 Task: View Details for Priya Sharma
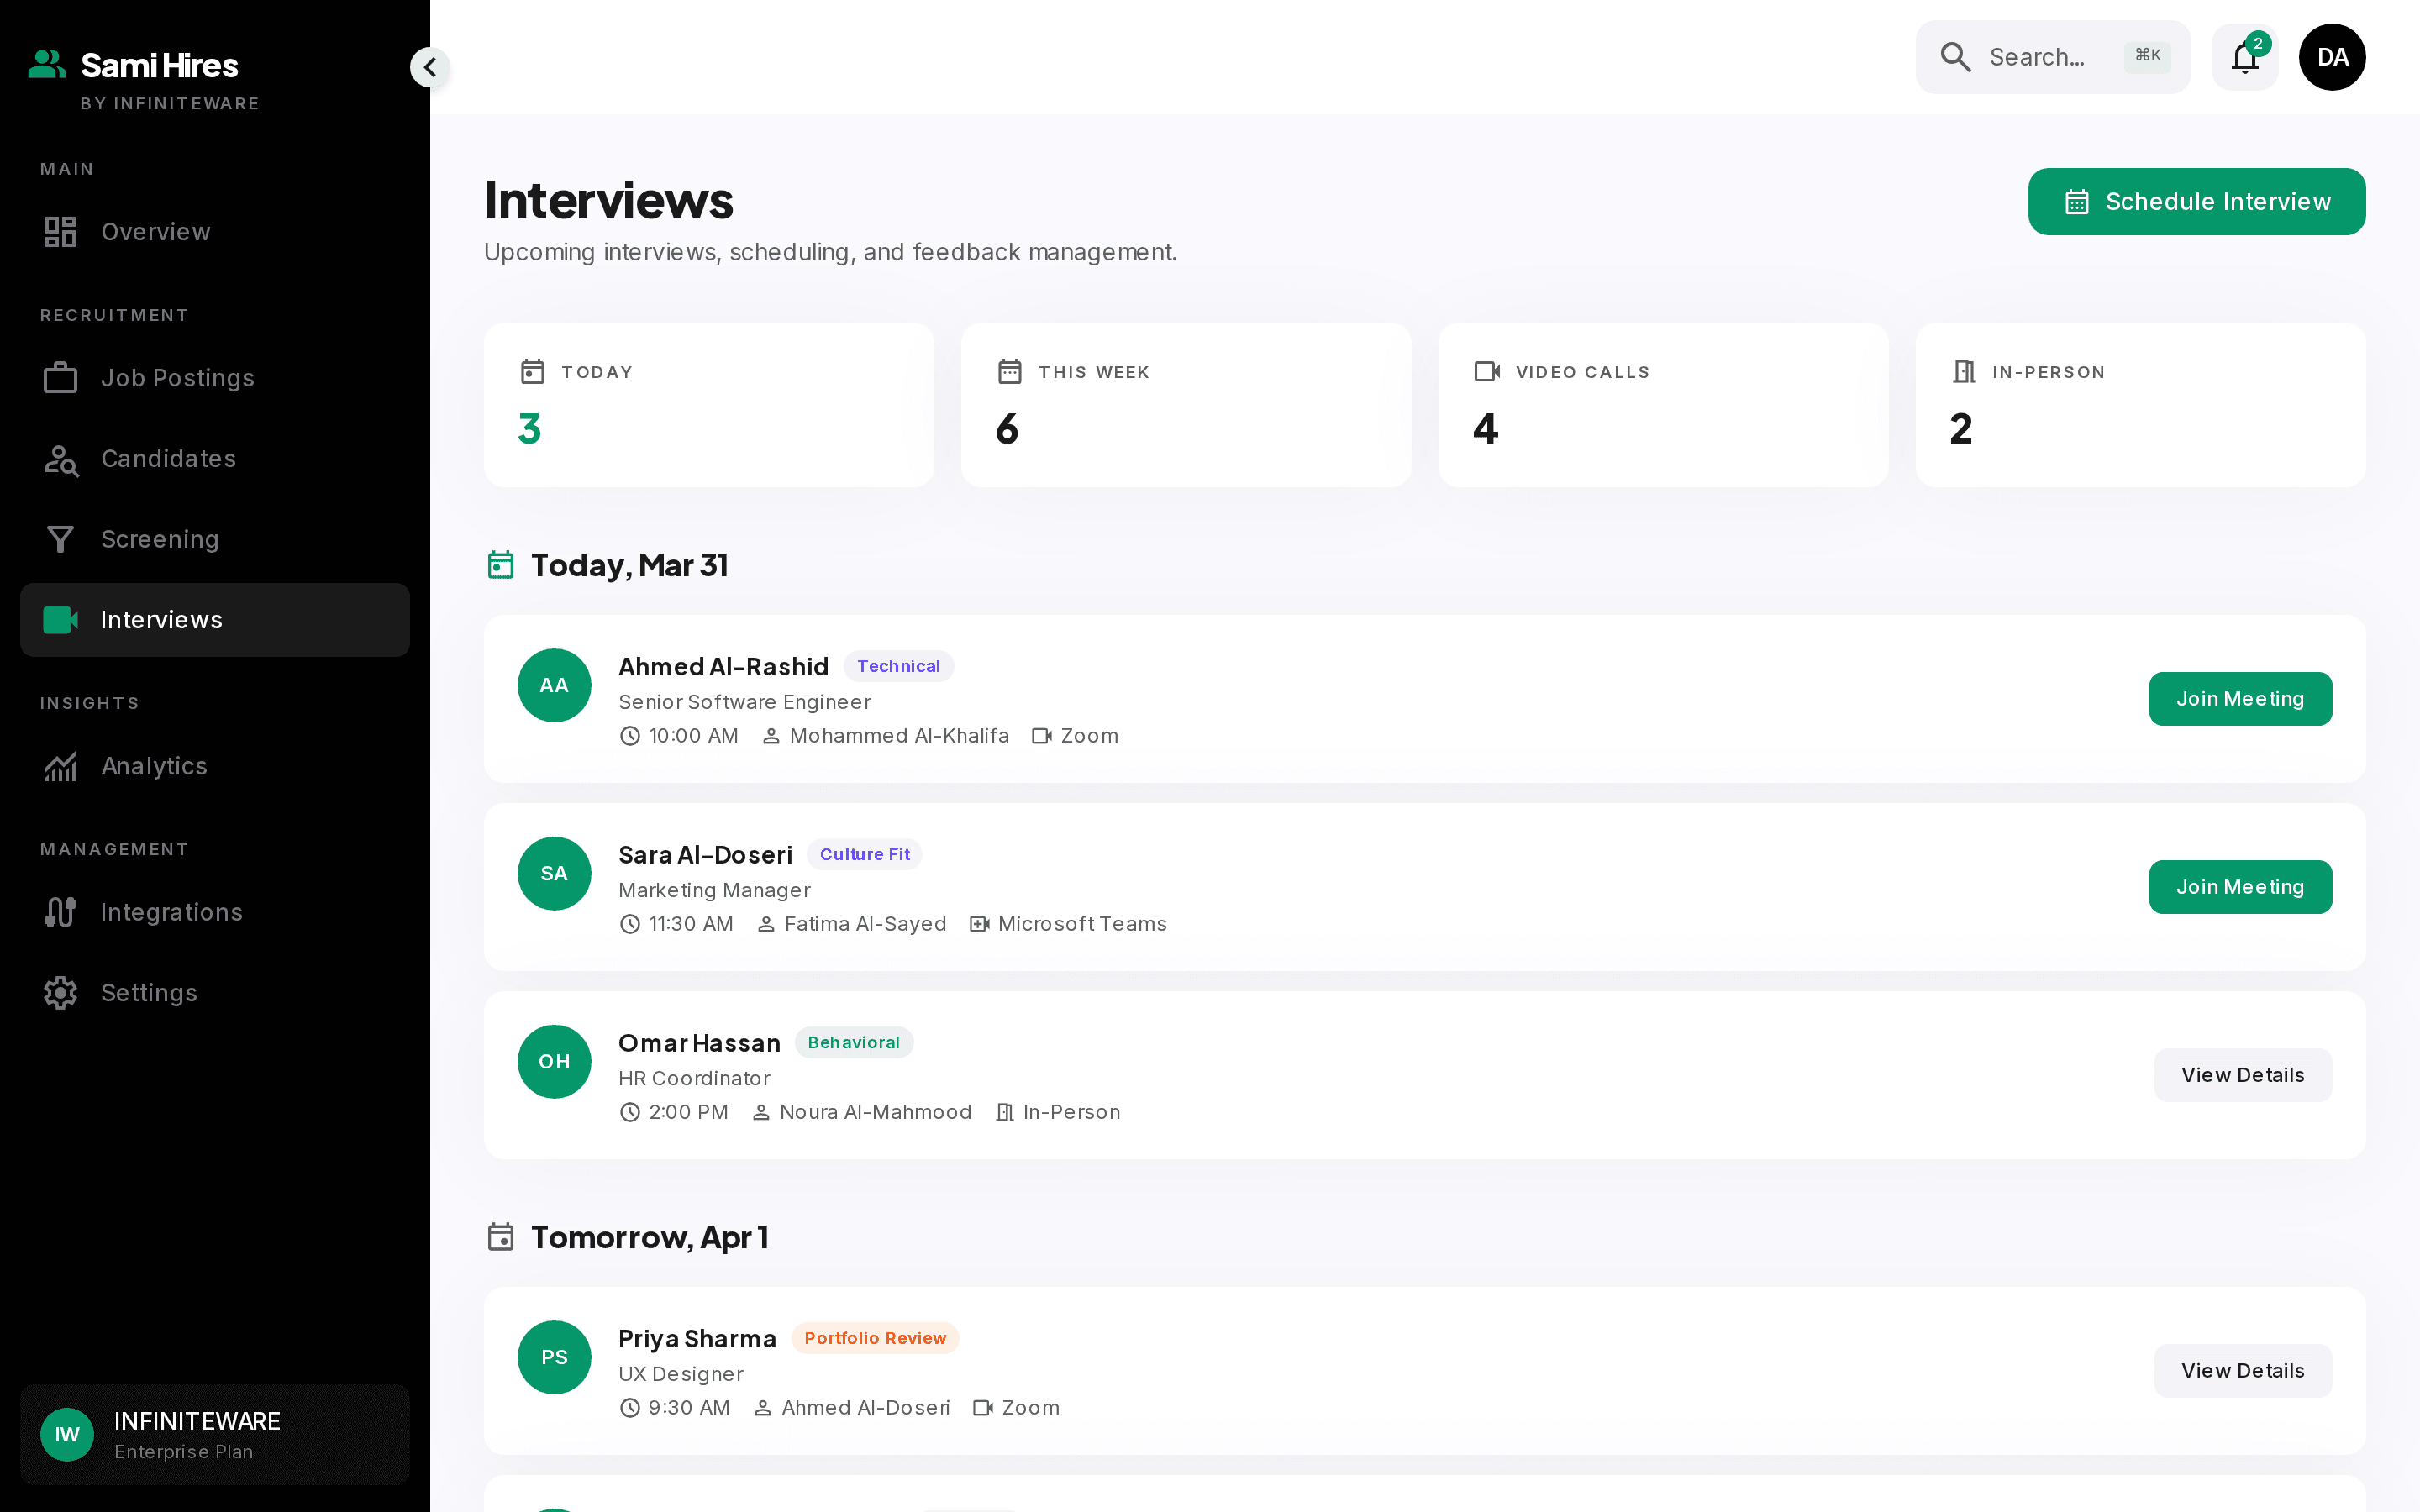click(2243, 1371)
